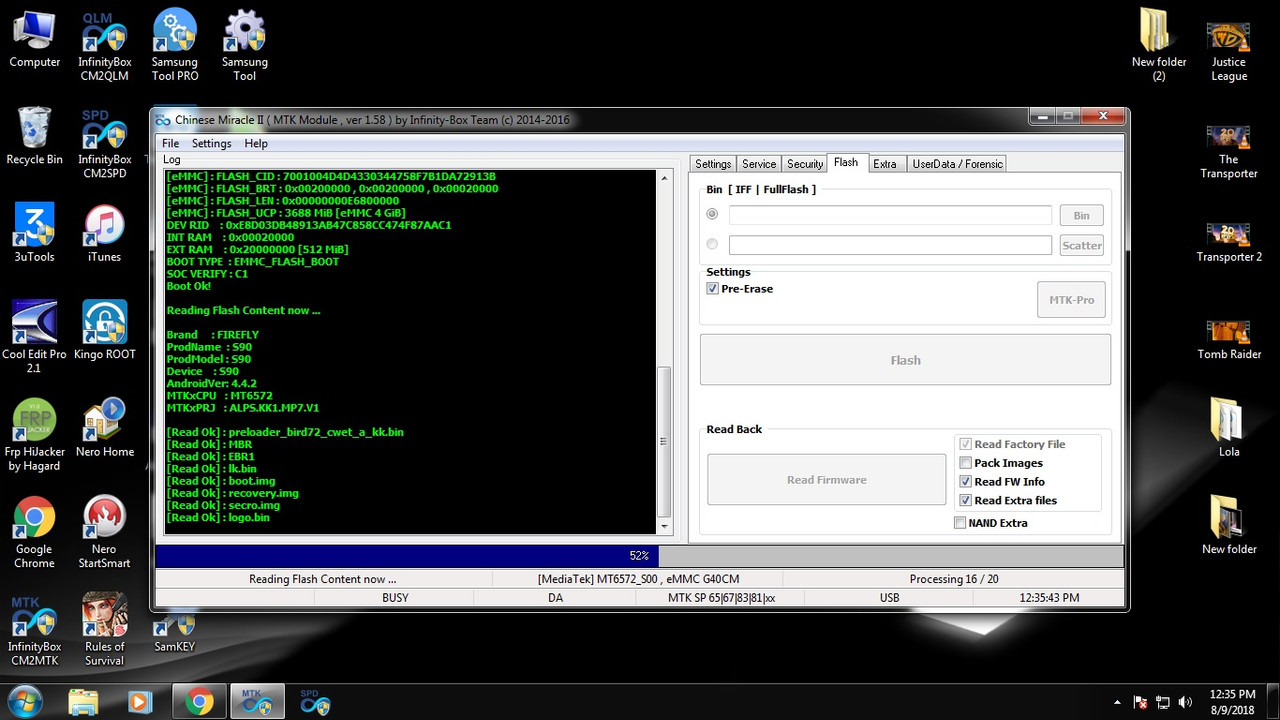1280x720 pixels.
Task: Click the Scatter file path field
Action: point(890,245)
